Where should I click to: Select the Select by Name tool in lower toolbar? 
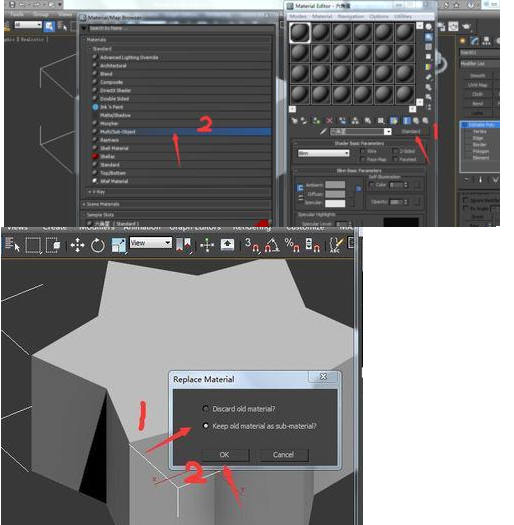point(12,244)
